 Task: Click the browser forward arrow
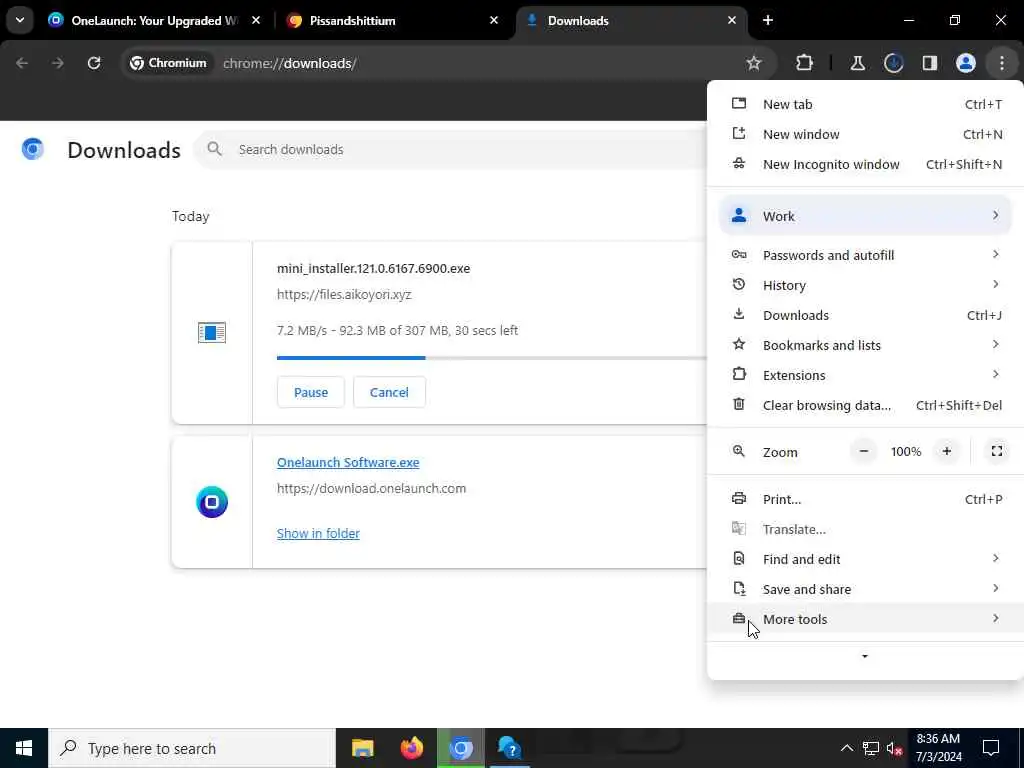[x=58, y=63]
